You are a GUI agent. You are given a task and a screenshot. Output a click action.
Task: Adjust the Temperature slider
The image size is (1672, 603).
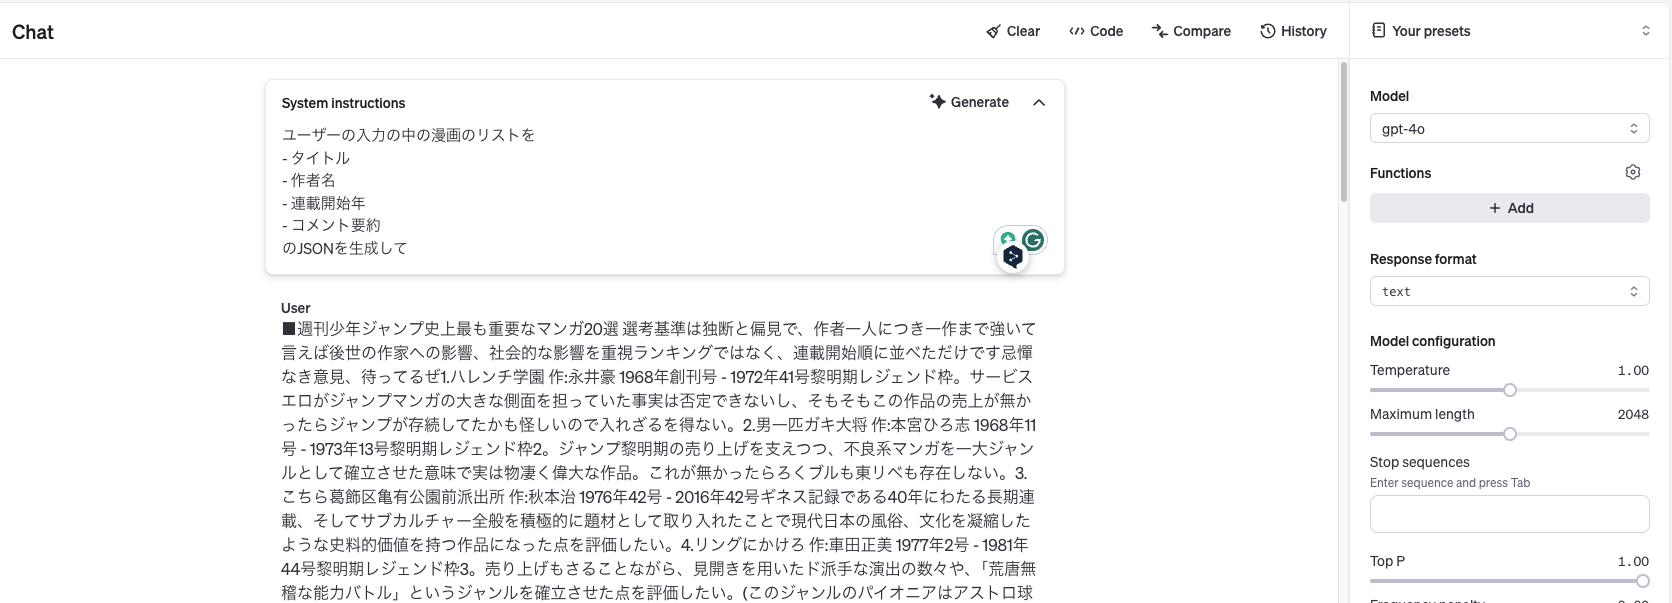tap(1509, 390)
